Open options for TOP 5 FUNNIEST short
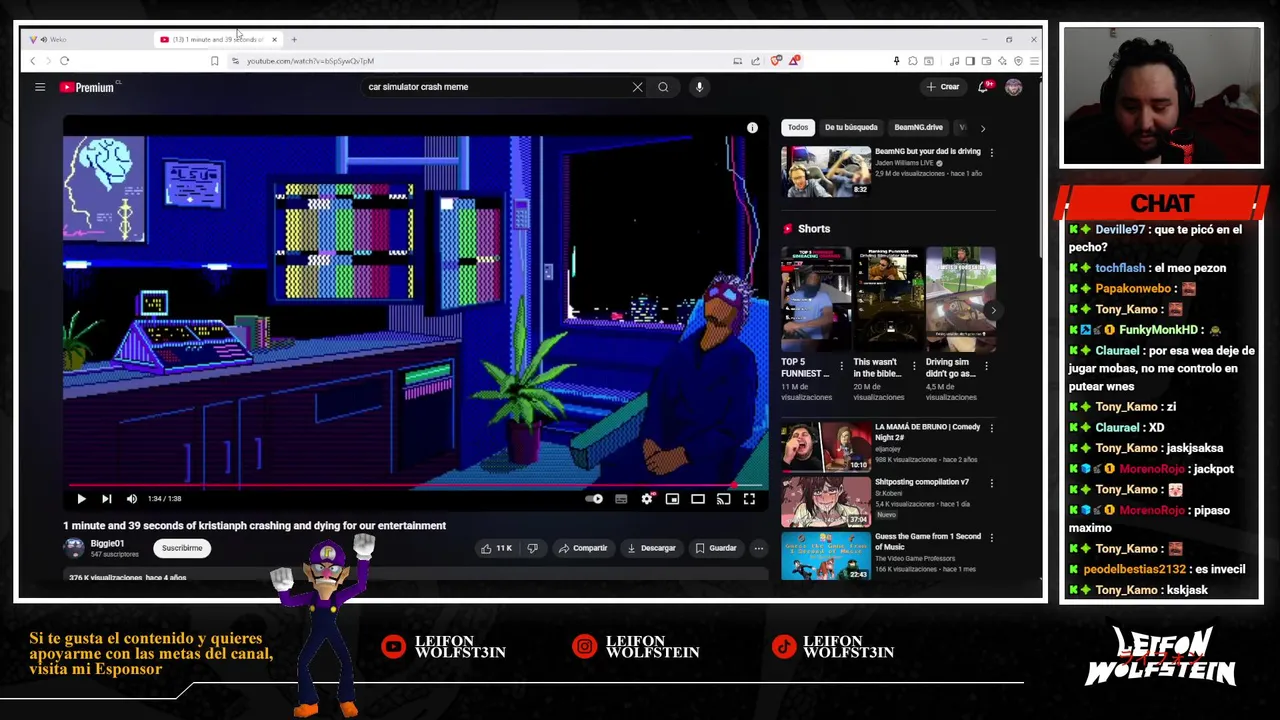The height and width of the screenshot is (720, 1280). pyautogui.click(x=841, y=366)
